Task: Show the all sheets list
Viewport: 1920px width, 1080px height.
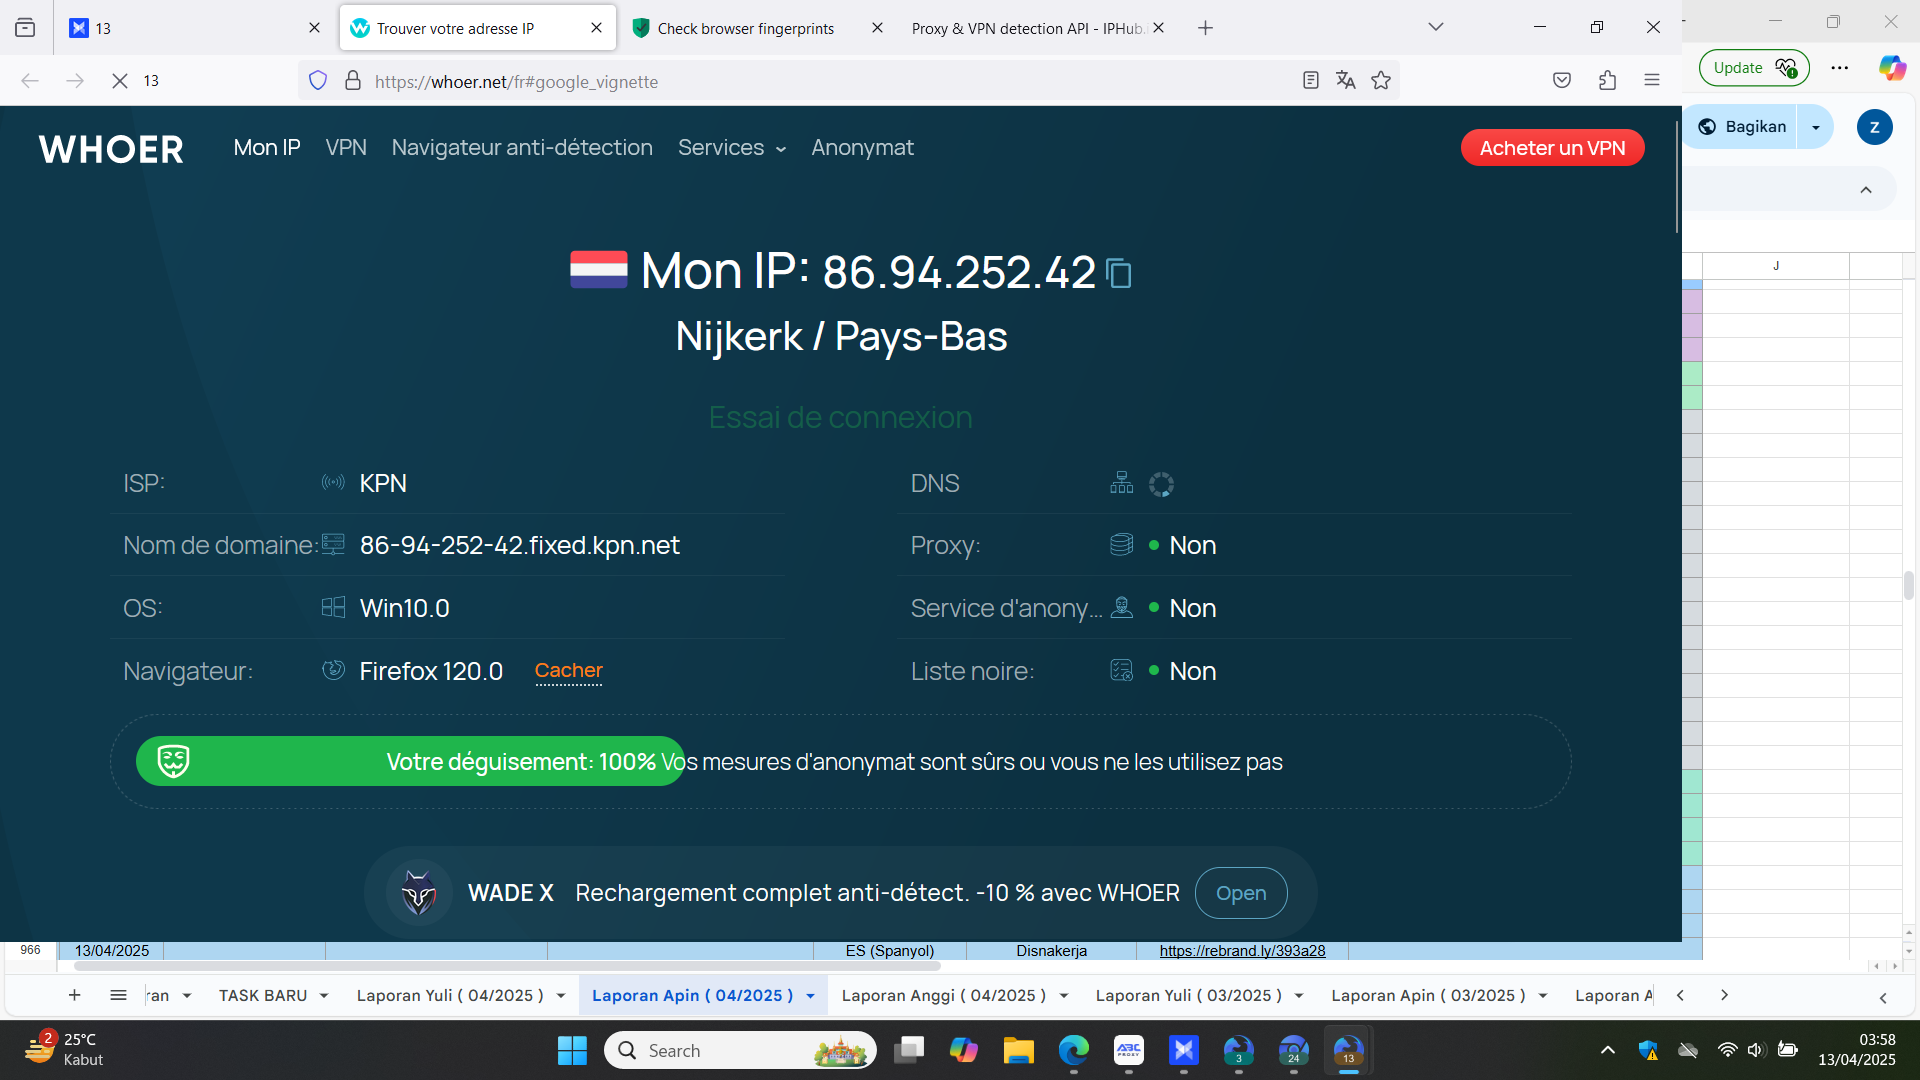Action: click(x=118, y=995)
